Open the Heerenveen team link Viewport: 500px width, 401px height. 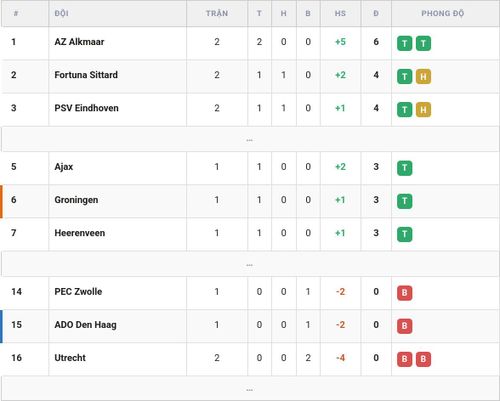(80, 233)
